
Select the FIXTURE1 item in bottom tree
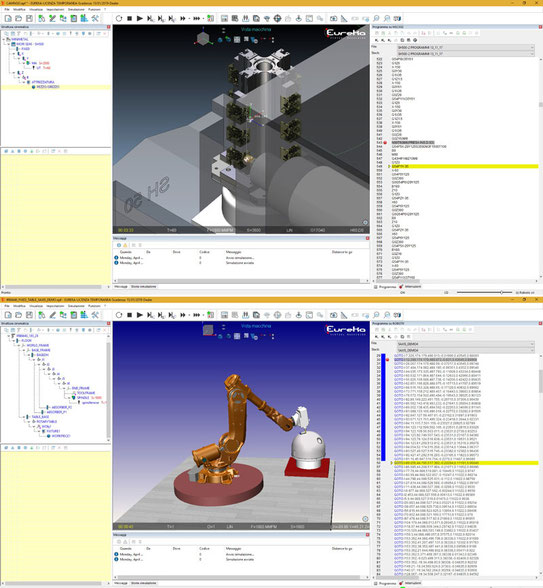pyautogui.click(x=53, y=431)
